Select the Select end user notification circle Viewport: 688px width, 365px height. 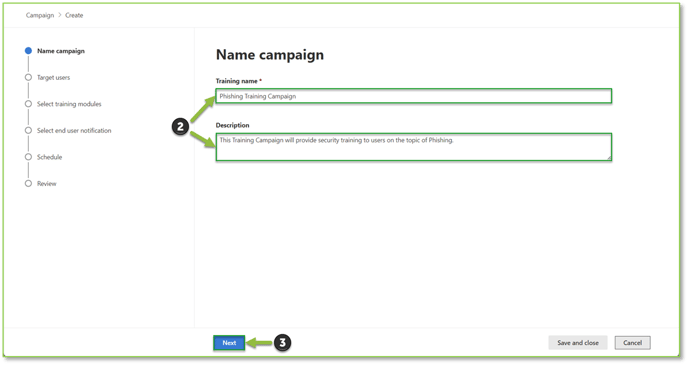point(28,130)
